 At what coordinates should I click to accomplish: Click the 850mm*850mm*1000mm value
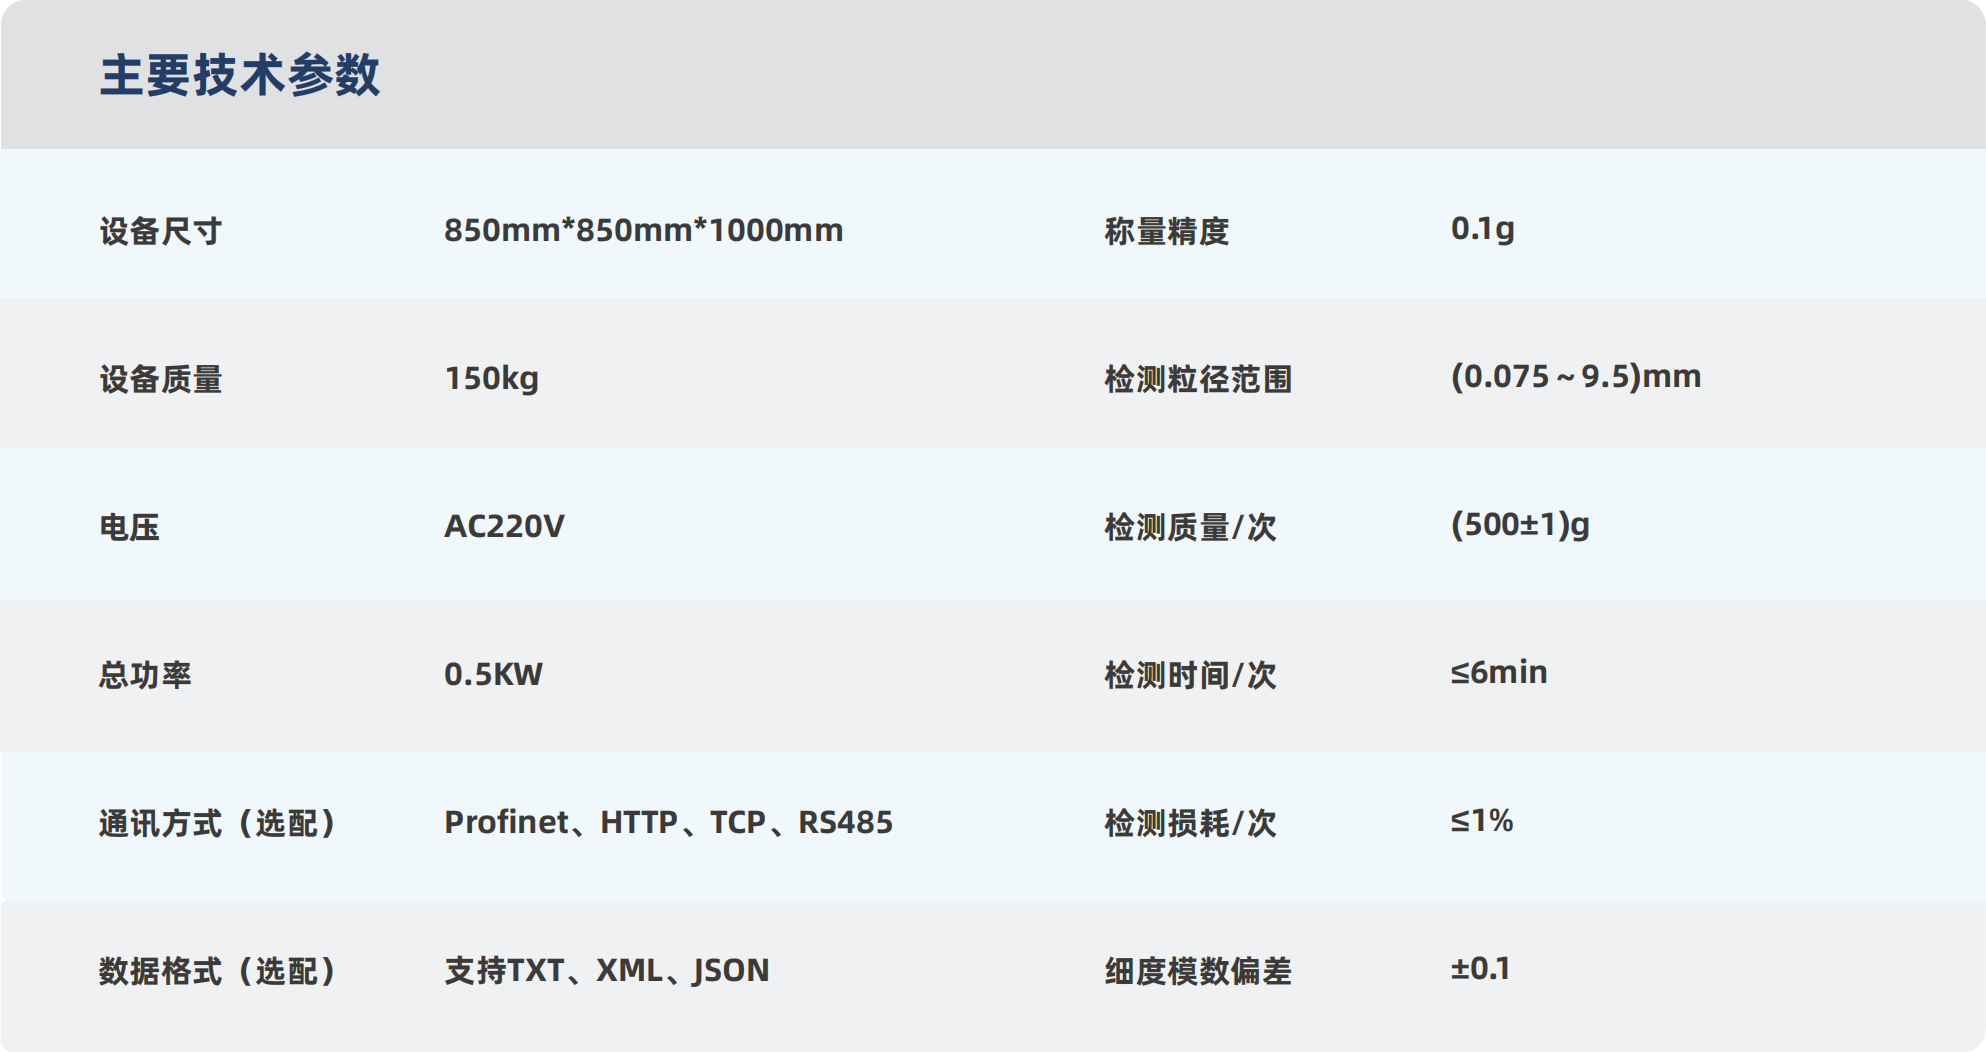point(644,230)
